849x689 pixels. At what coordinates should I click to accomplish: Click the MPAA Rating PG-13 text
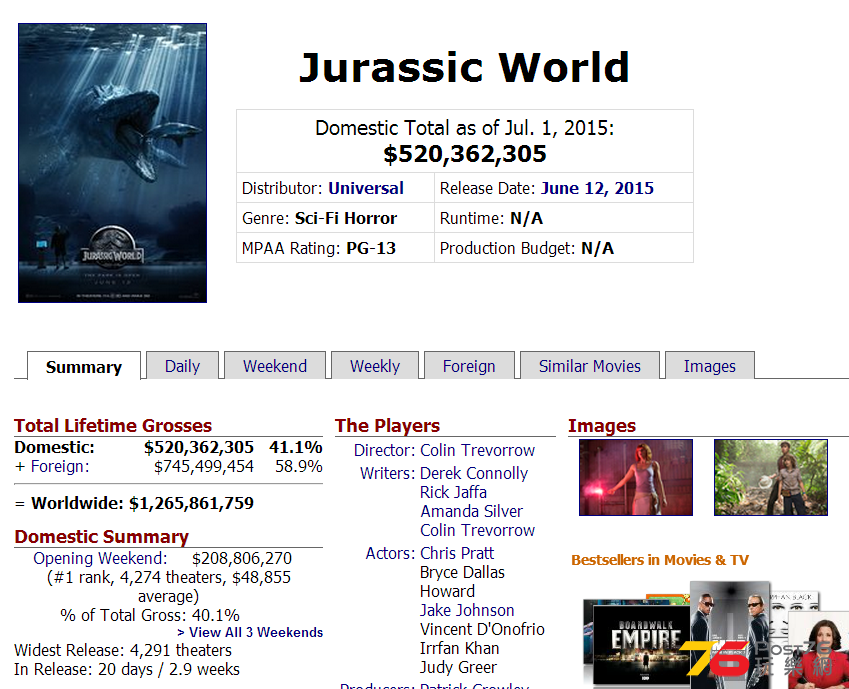(319, 248)
